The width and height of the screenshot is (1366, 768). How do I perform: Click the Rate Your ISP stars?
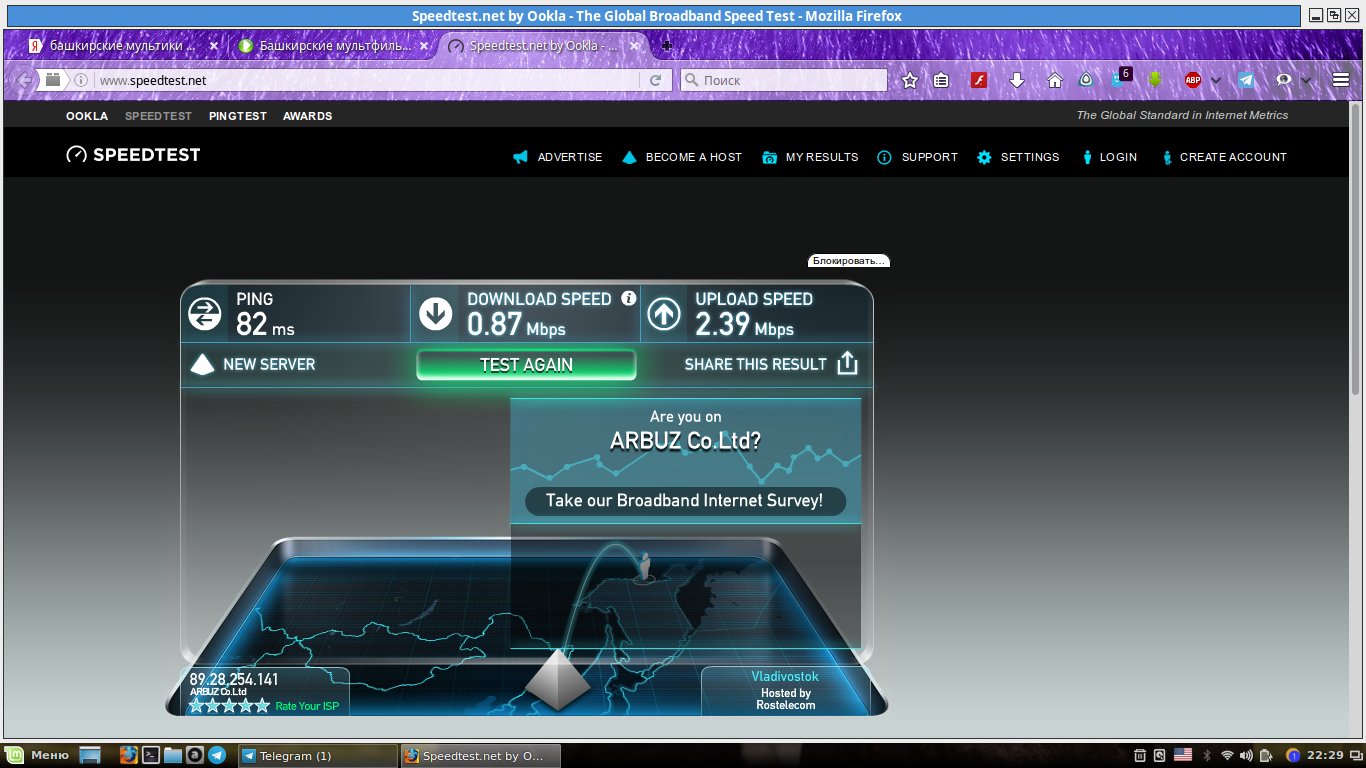(x=229, y=706)
